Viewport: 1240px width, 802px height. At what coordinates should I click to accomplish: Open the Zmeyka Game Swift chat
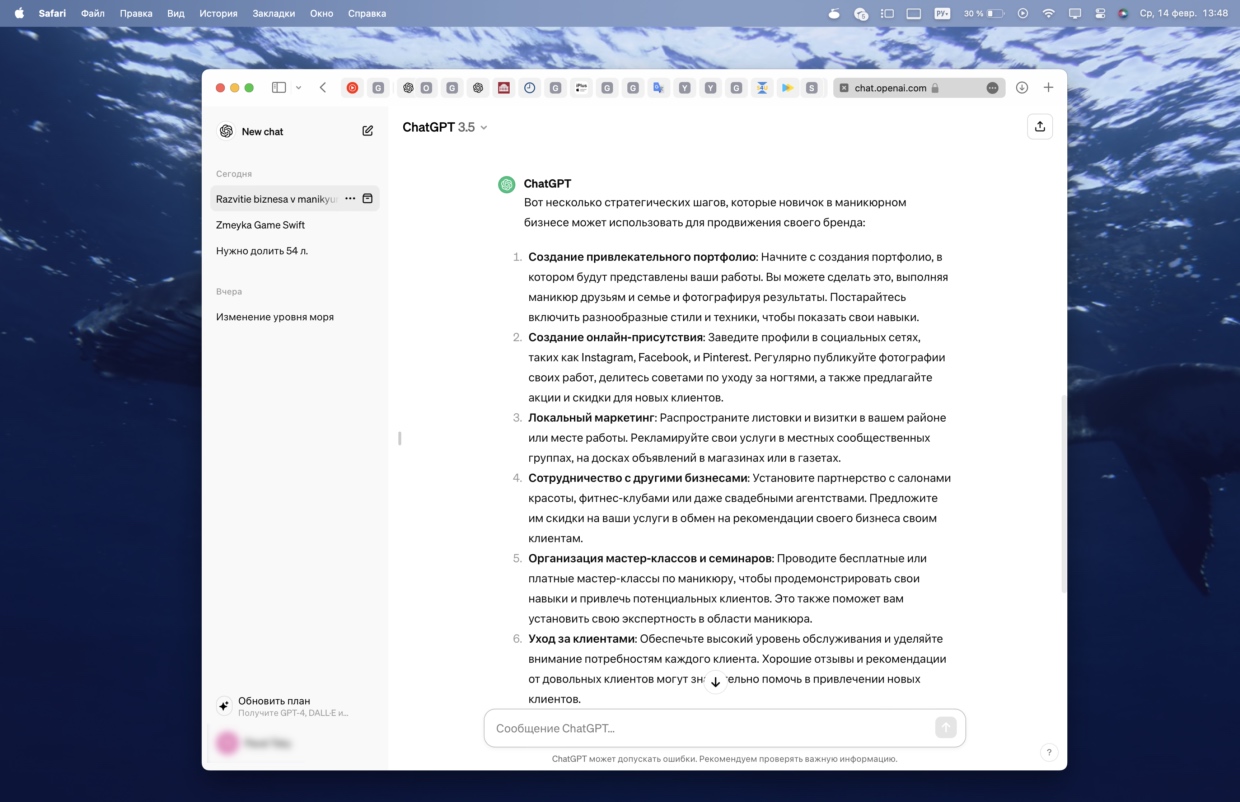(260, 225)
